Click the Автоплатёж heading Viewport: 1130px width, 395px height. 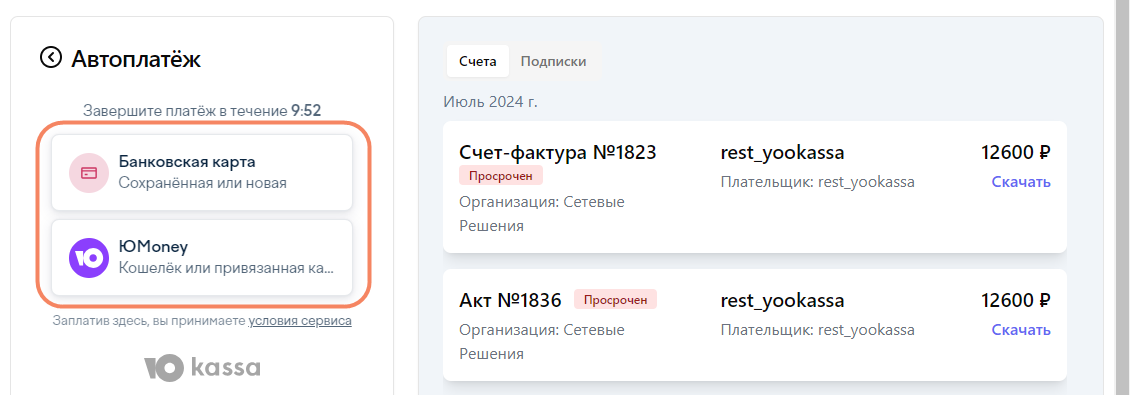[x=135, y=59]
